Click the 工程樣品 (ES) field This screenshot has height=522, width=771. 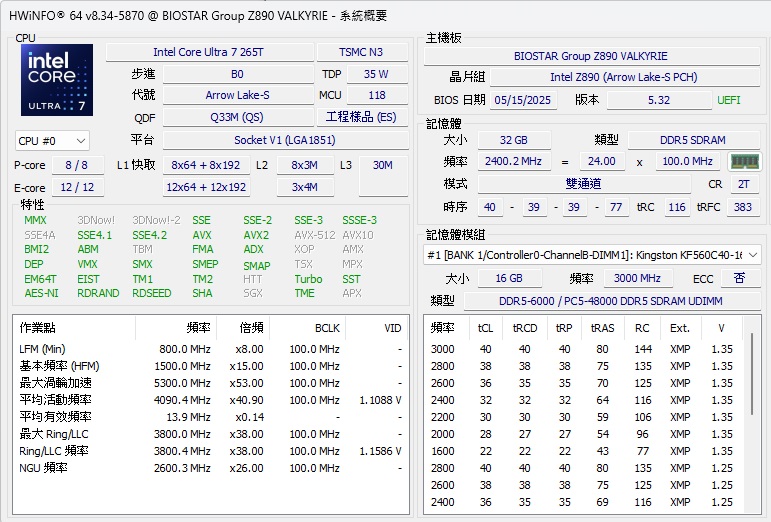click(x=361, y=117)
